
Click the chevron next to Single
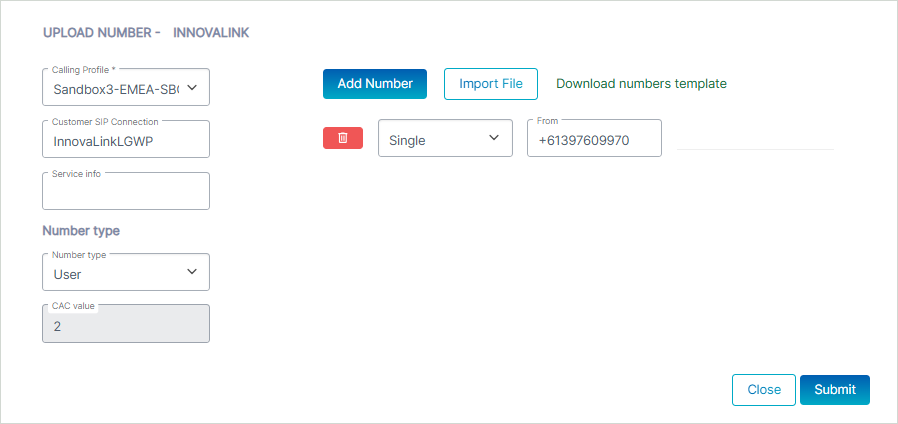[x=493, y=139]
